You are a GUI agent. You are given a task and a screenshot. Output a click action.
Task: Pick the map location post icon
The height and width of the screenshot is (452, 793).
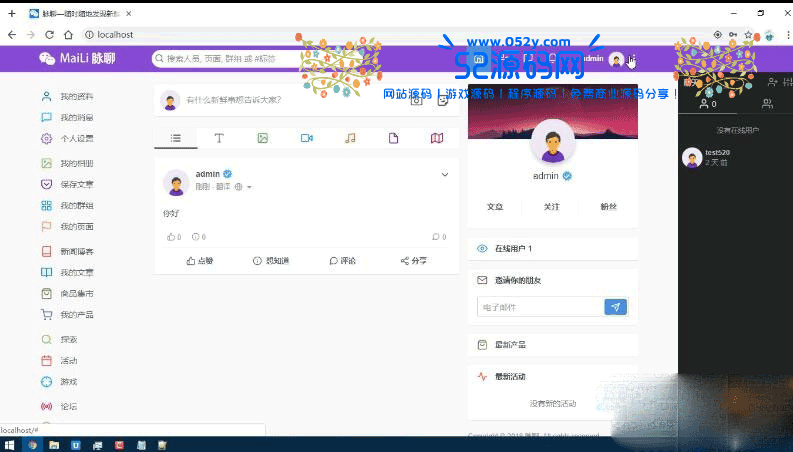[x=437, y=138]
